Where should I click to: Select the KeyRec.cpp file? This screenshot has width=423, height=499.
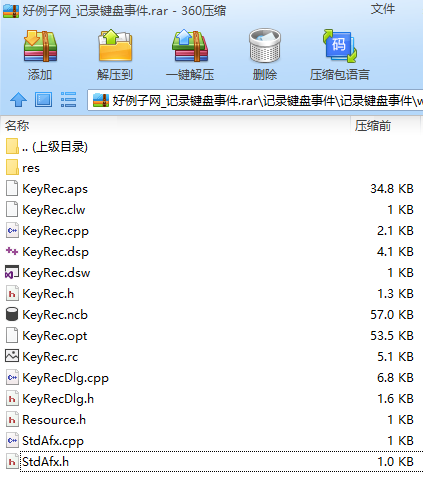(212, 231)
